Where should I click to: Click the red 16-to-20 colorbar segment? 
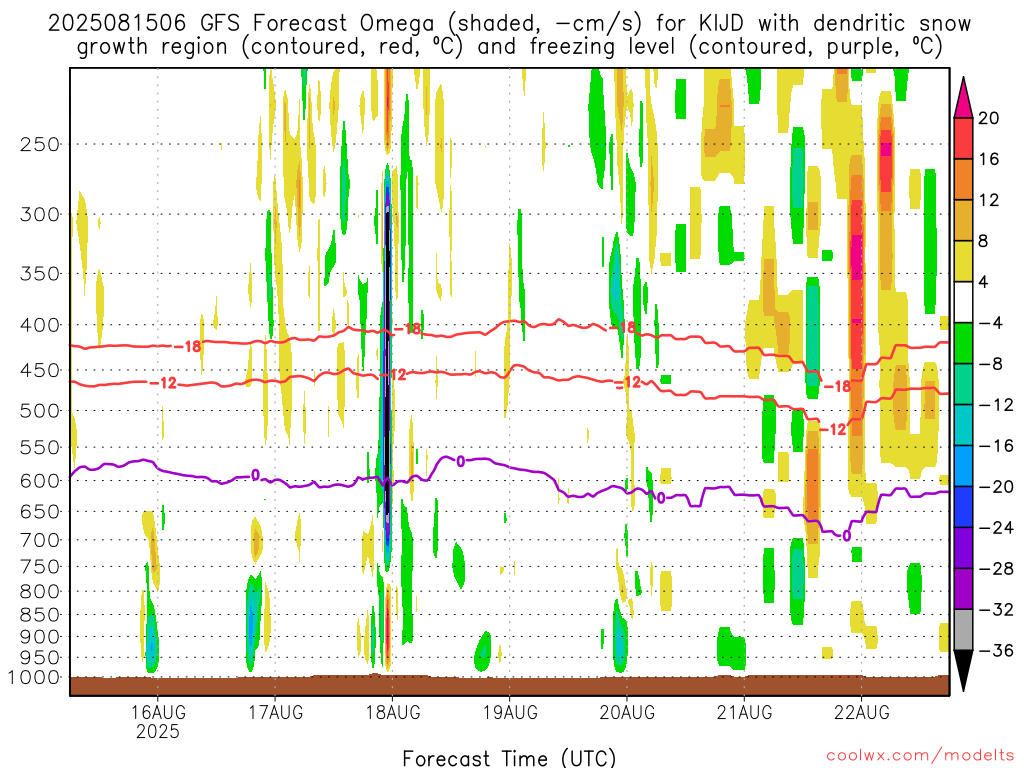pos(963,138)
